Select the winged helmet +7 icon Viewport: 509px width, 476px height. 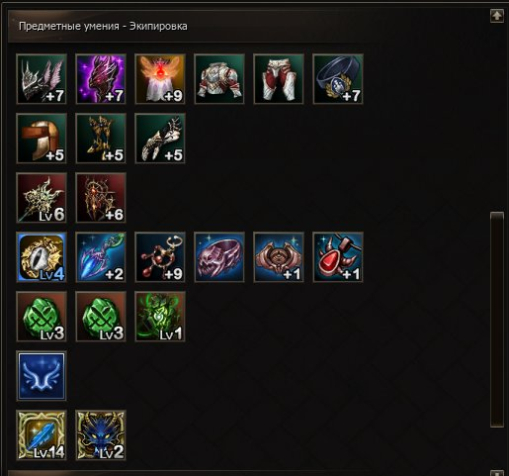(42, 79)
